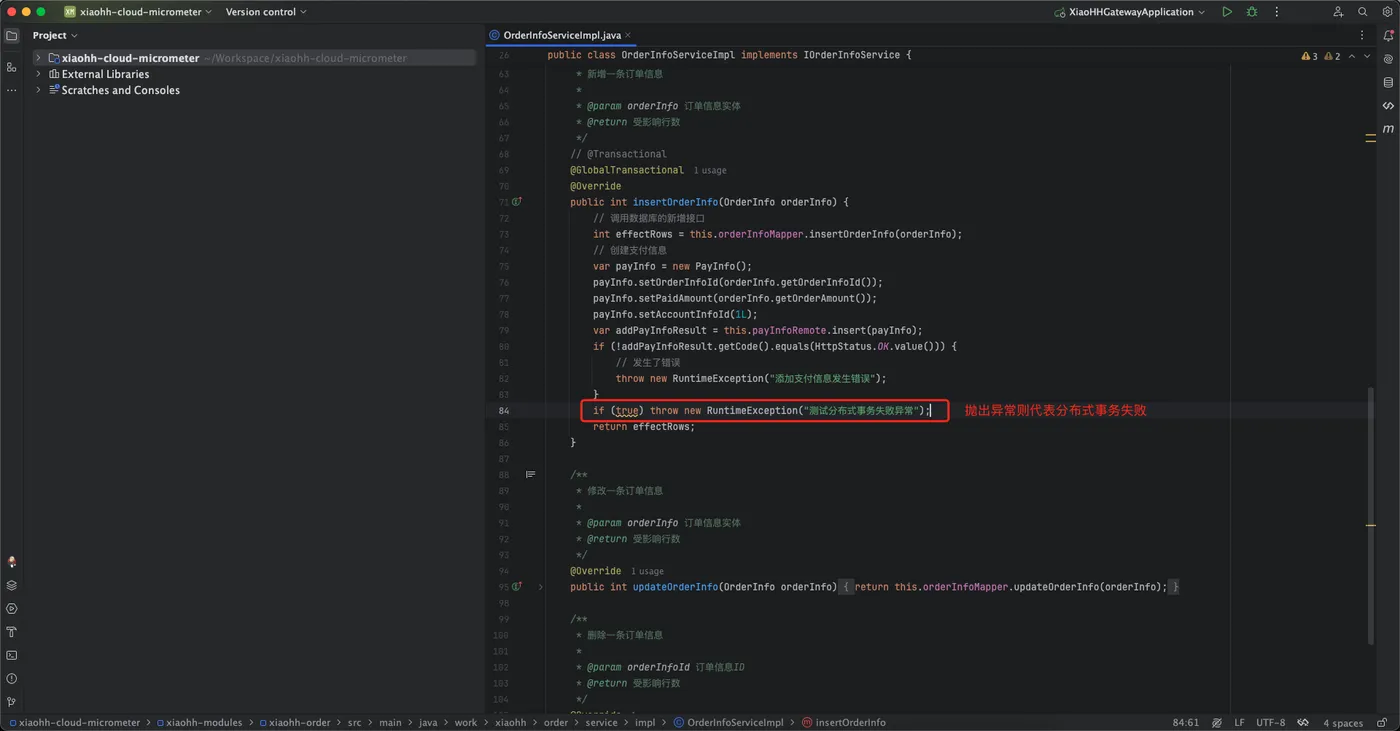Open the AI Assistant spiral icon

click(x=1388, y=59)
